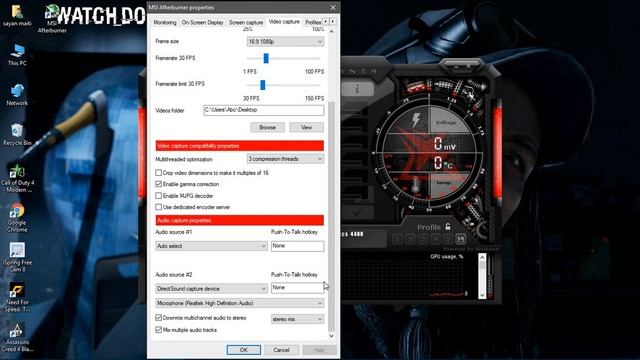
Task: Click the Video capture compatibility properties header
Action: [x=240, y=146]
